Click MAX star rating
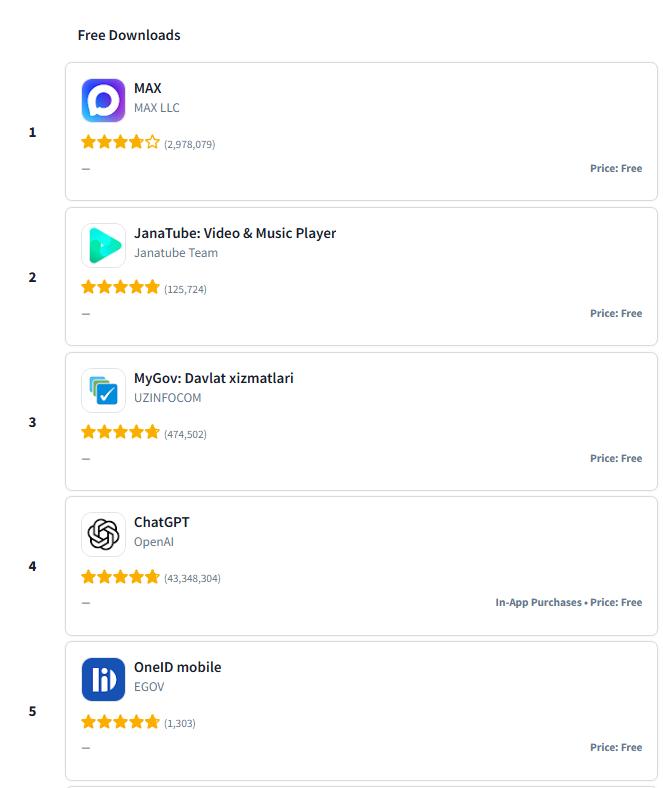The width and height of the screenshot is (663, 788). pos(120,143)
